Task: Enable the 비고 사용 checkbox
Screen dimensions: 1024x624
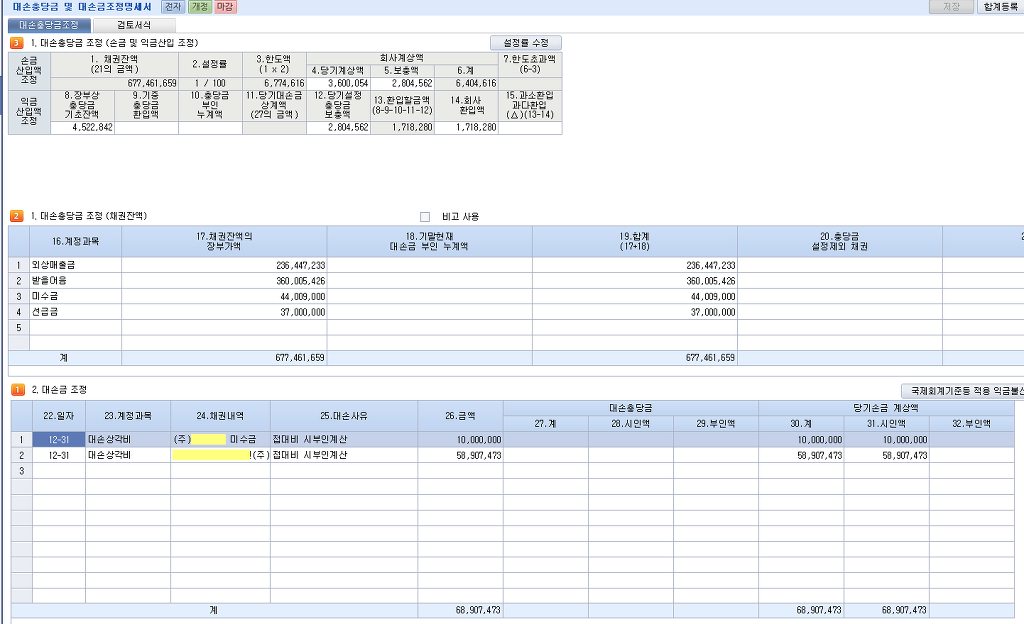Action: pyautogui.click(x=425, y=216)
